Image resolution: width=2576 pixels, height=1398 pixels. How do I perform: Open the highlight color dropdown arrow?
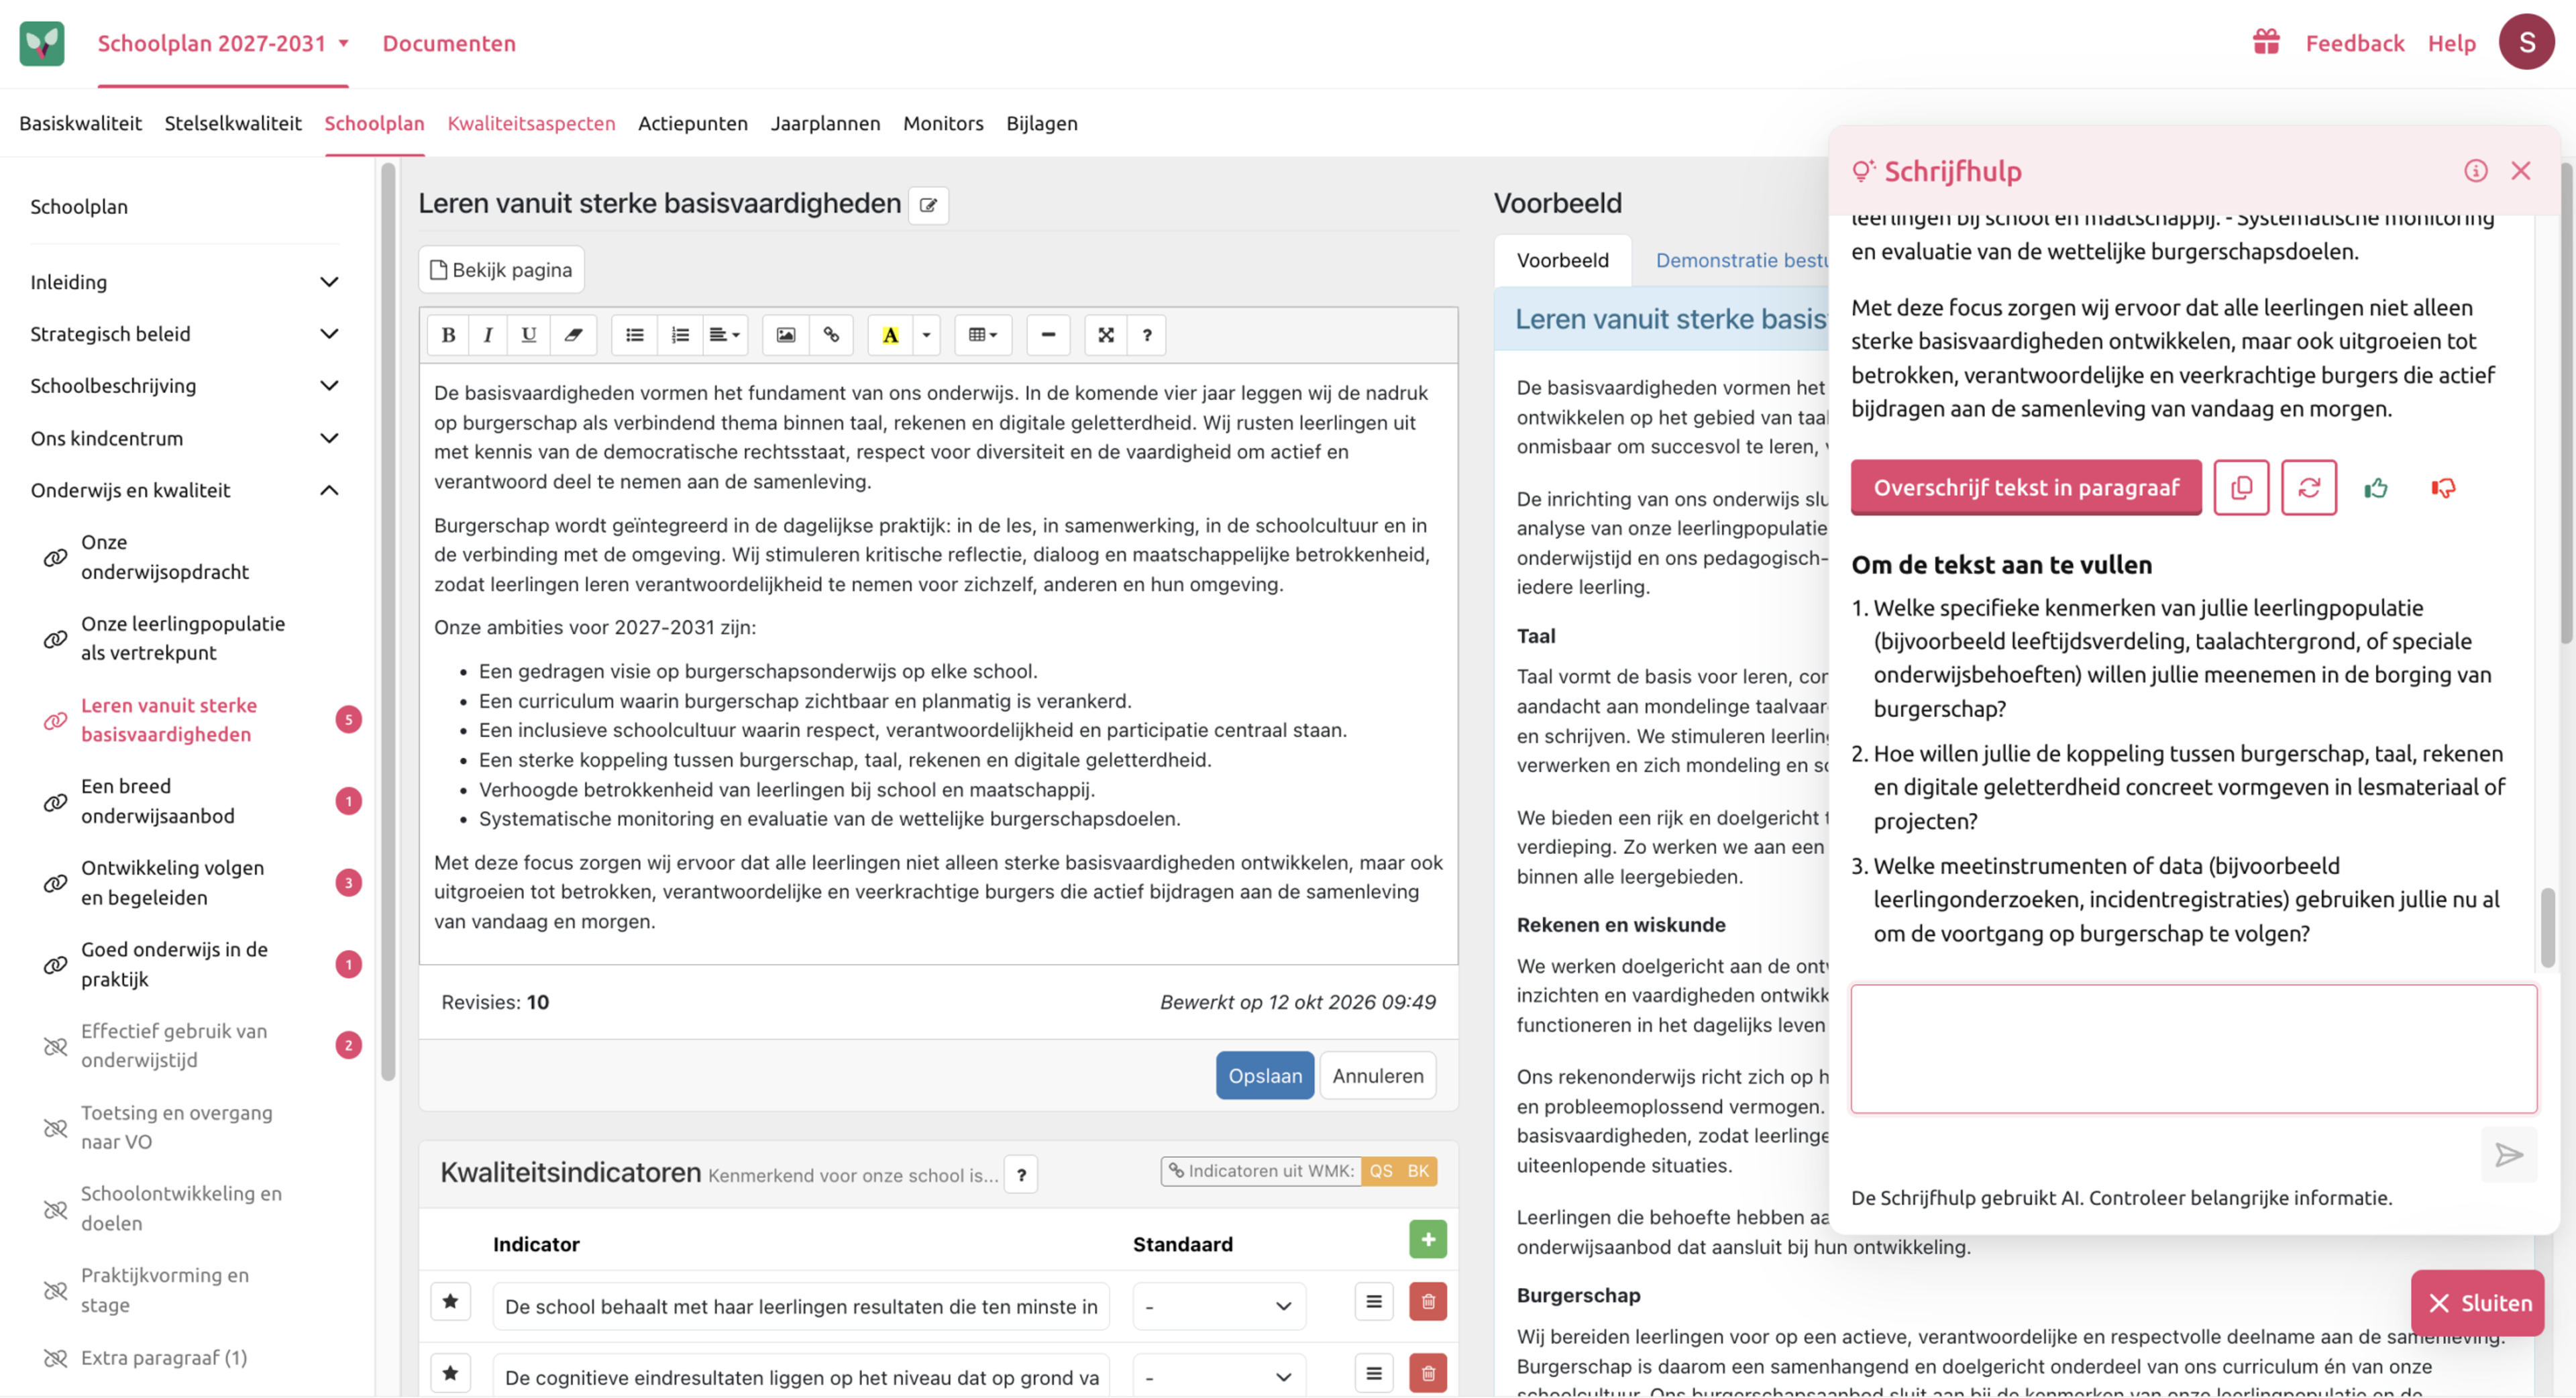click(926, 335)
